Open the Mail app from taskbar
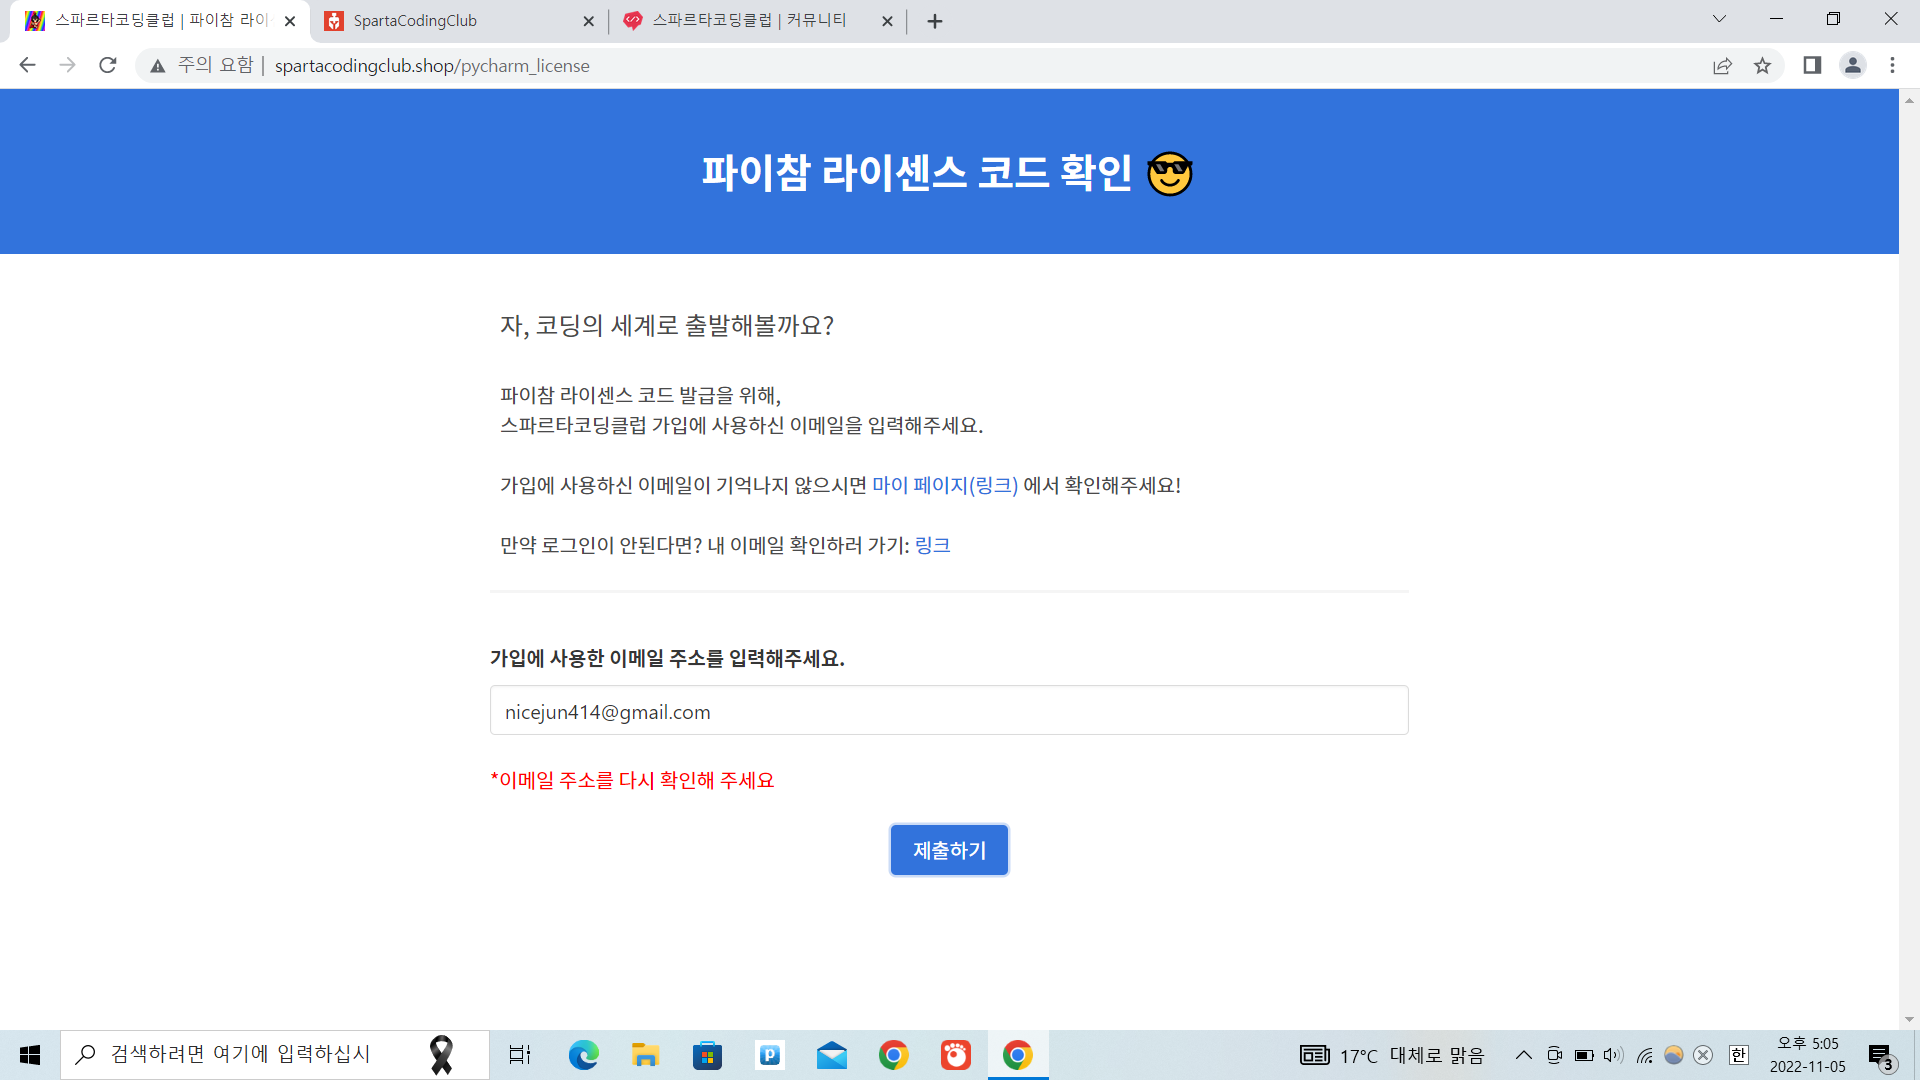This screenshot has width=1920, height=1080. pos(831,1055)
